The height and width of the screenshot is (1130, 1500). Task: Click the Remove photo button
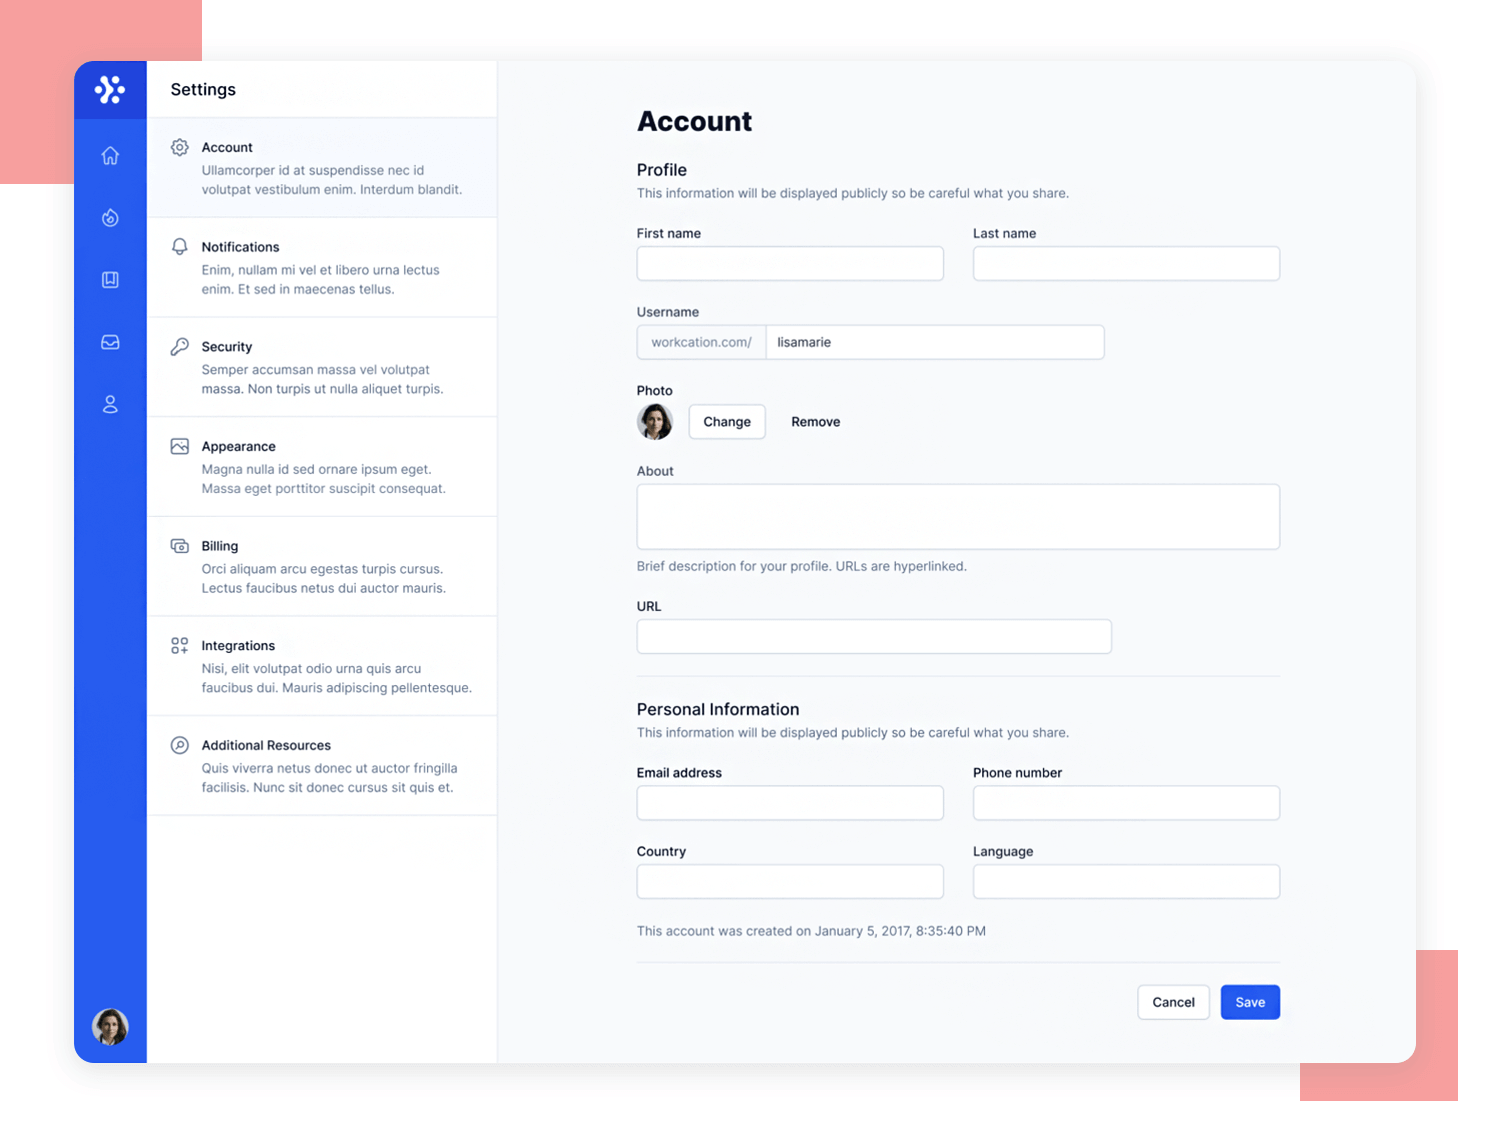[816, 422]
